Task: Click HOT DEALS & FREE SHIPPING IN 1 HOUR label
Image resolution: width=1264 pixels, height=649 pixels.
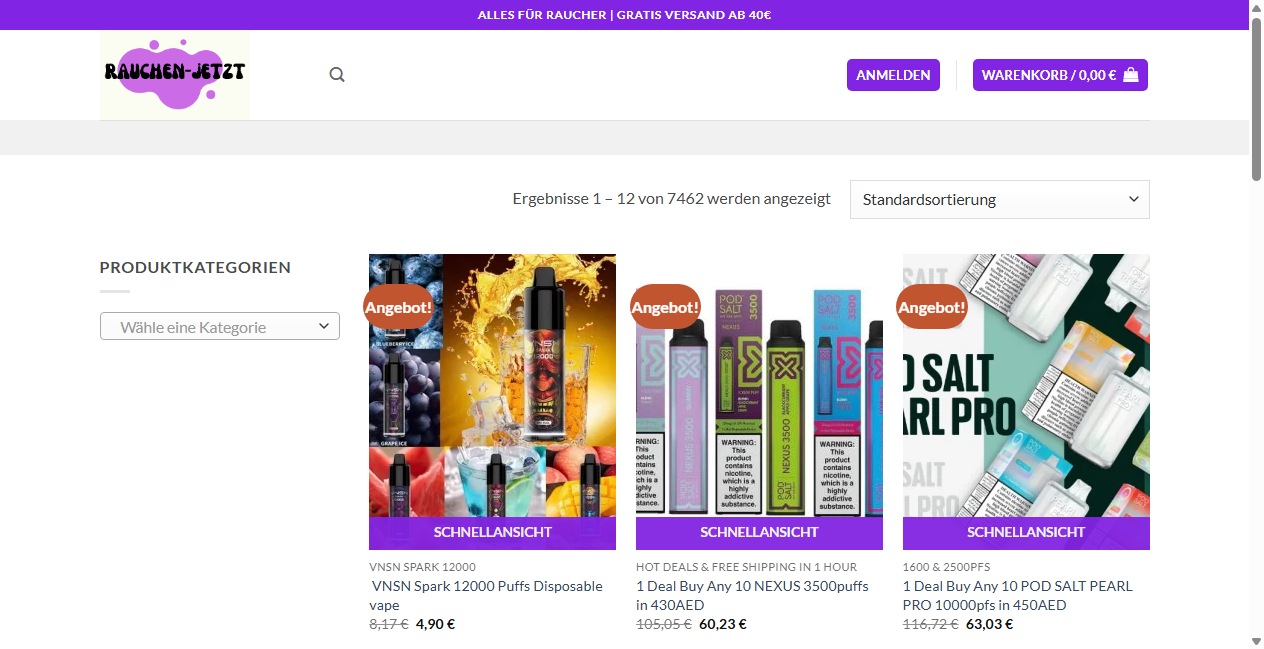Action: coord(746,567)
